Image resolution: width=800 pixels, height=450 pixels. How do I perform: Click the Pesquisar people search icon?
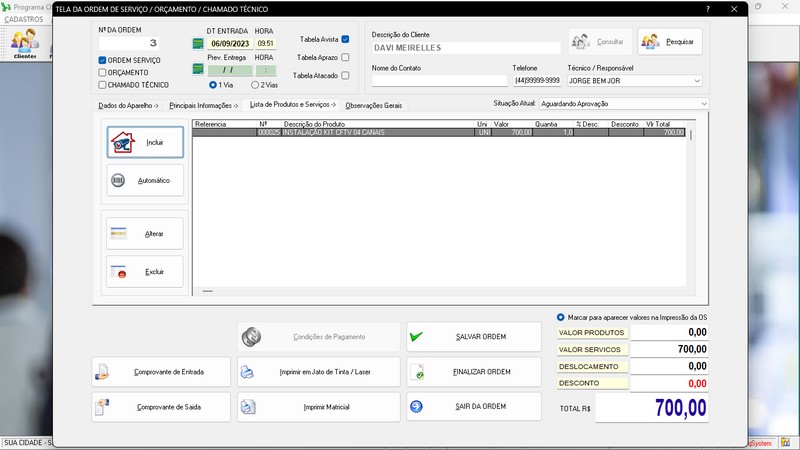[650, 41]
